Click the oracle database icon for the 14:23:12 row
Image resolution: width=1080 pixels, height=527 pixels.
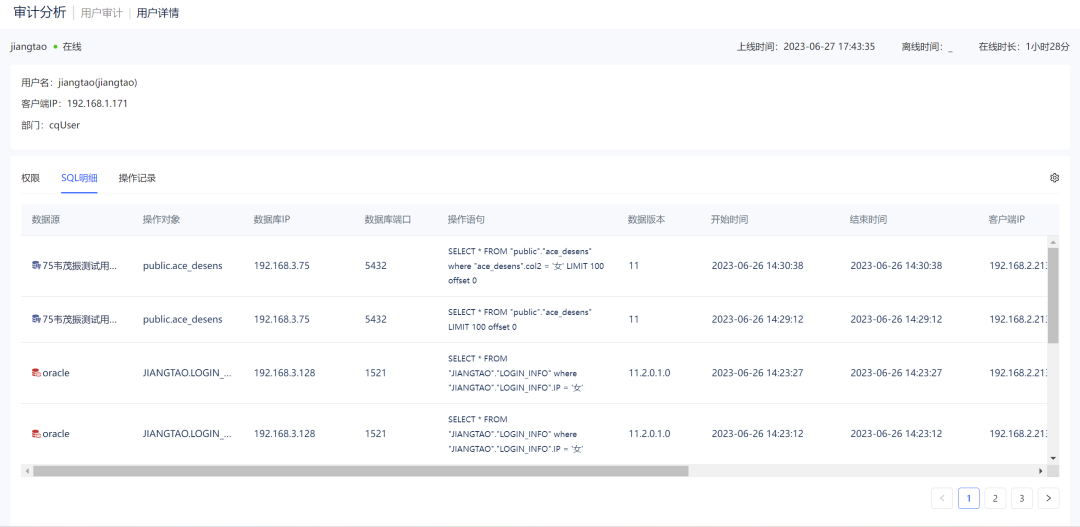coord(36,434)
